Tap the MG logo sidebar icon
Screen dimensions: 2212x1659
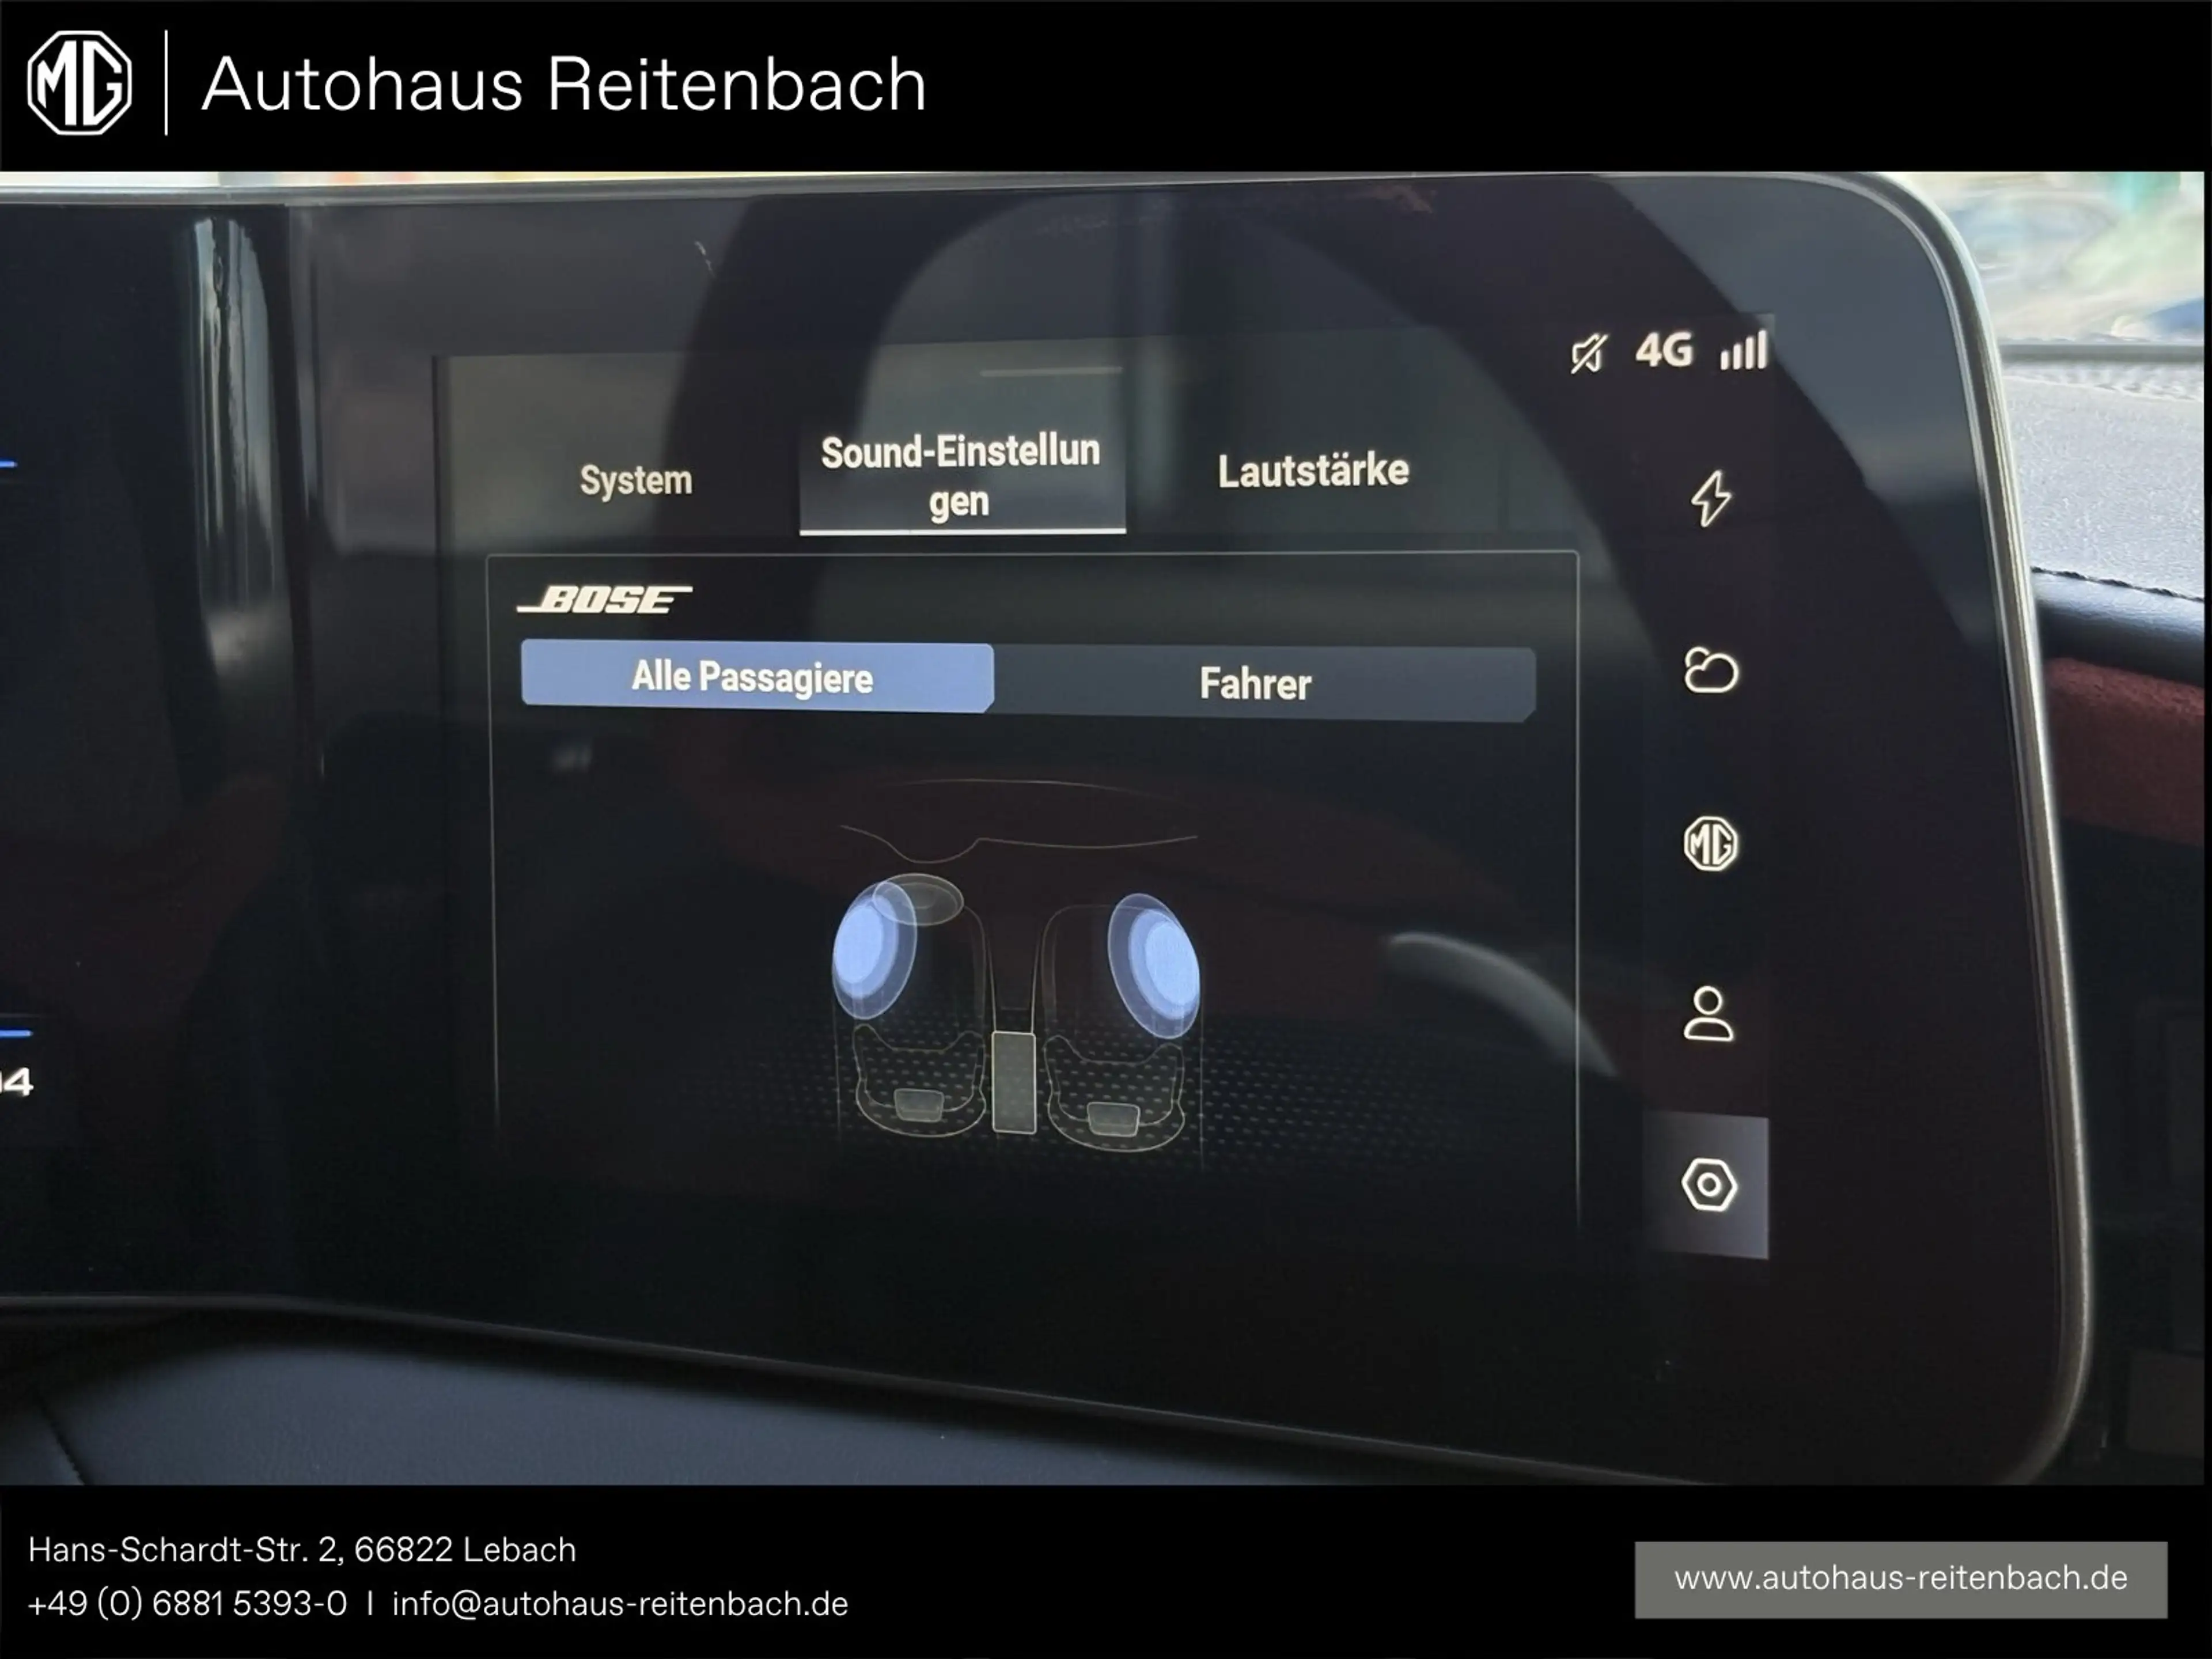click(x=1711, y=844)
